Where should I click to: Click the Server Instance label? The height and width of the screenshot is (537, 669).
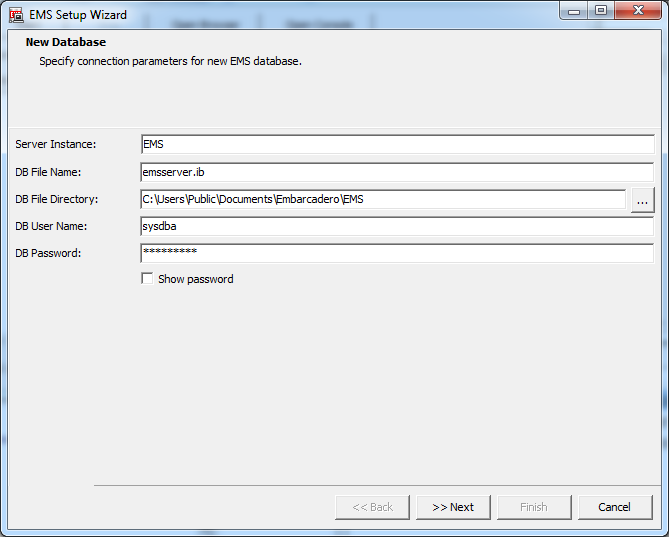click(56, 144)
